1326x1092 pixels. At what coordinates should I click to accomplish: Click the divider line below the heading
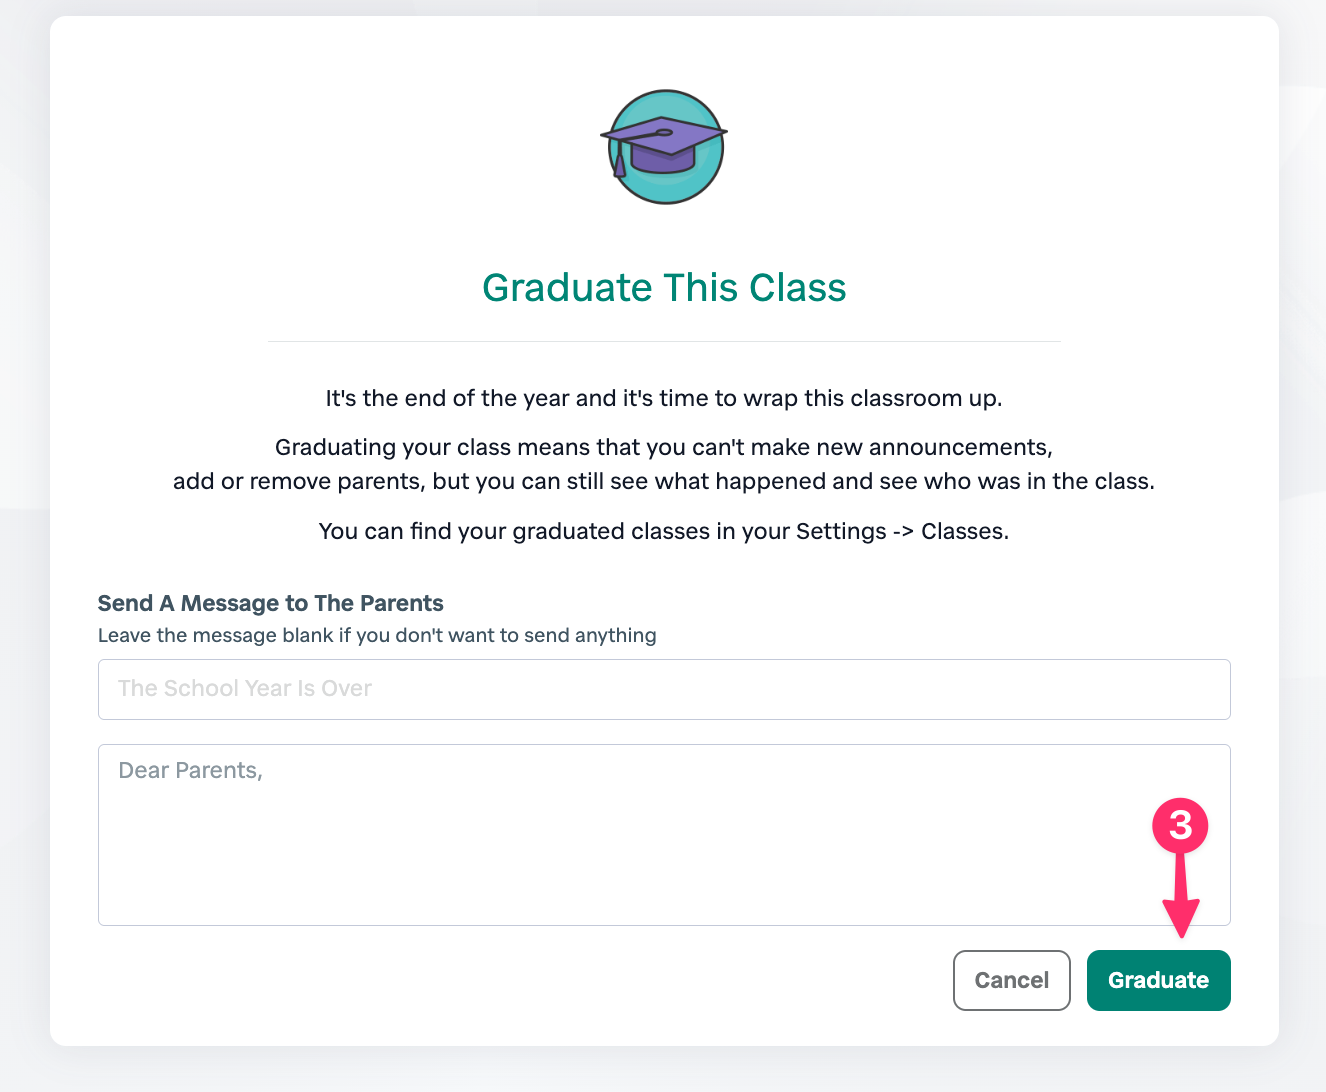[x=664, y=342]
